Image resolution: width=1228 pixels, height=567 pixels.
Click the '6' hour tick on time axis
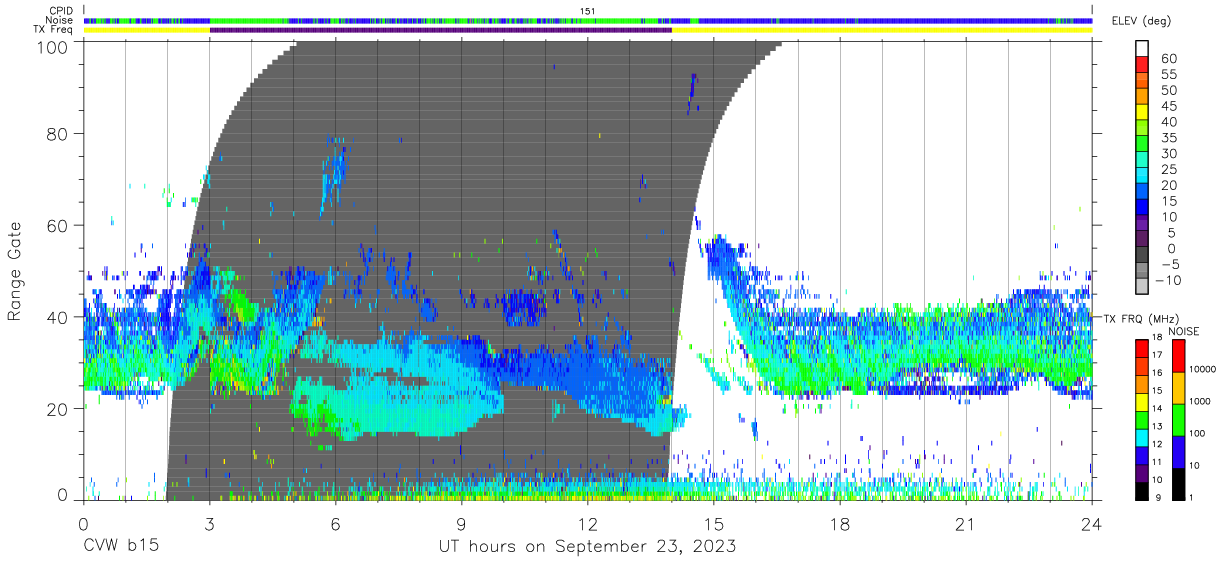(336, 524)
